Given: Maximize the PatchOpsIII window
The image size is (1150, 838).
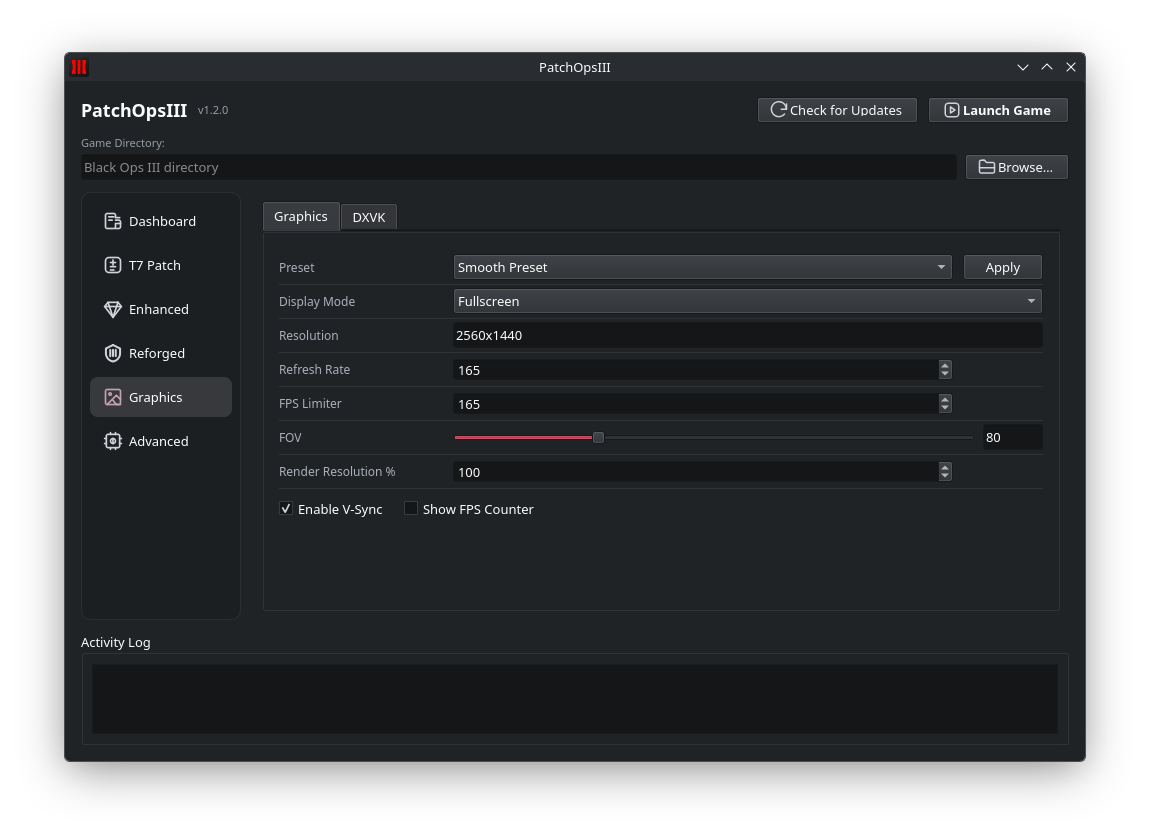Looking at the screenshot, I should pos(1047,67).
